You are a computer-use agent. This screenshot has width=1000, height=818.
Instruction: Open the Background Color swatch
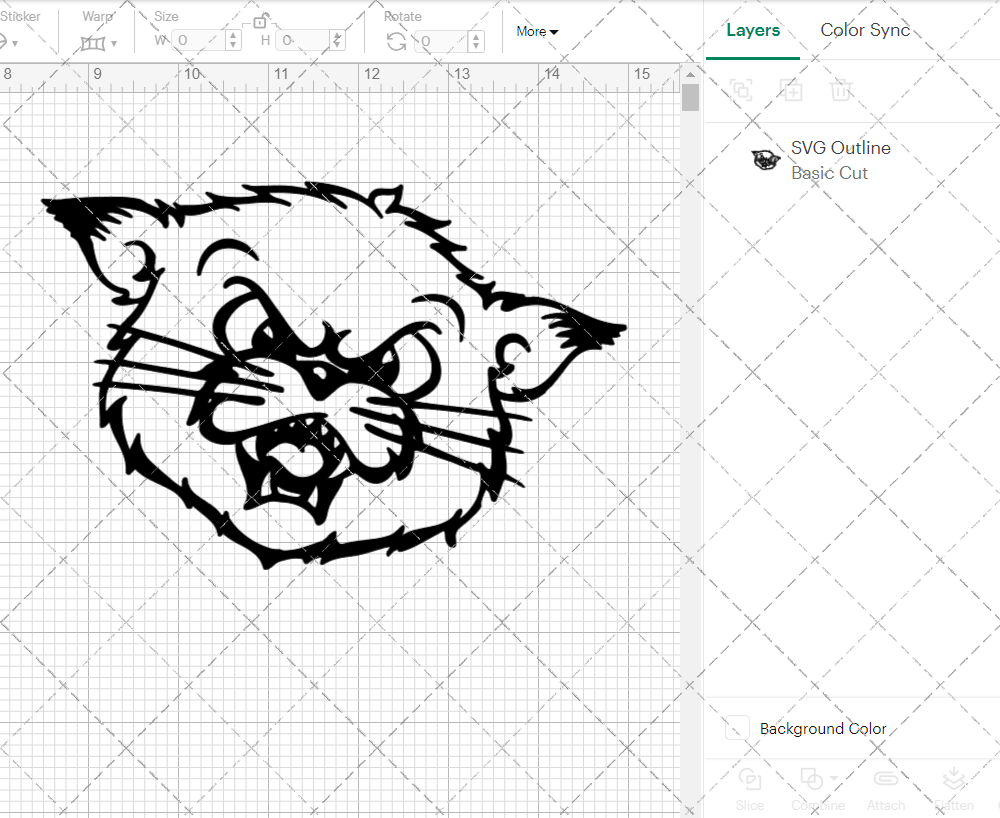[736, 728]
